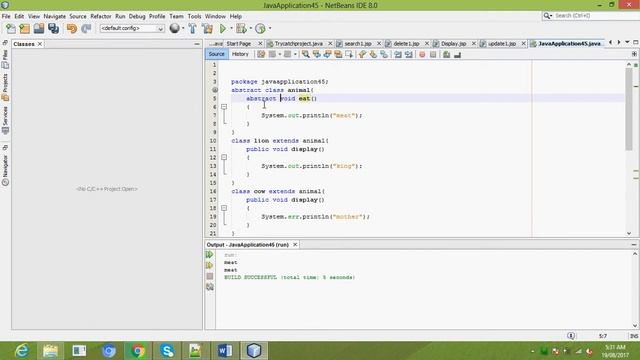The width and height of the screenshot is (640, 360).
Task: Click the Undo toolbar icon
Action: coord(72,28)
